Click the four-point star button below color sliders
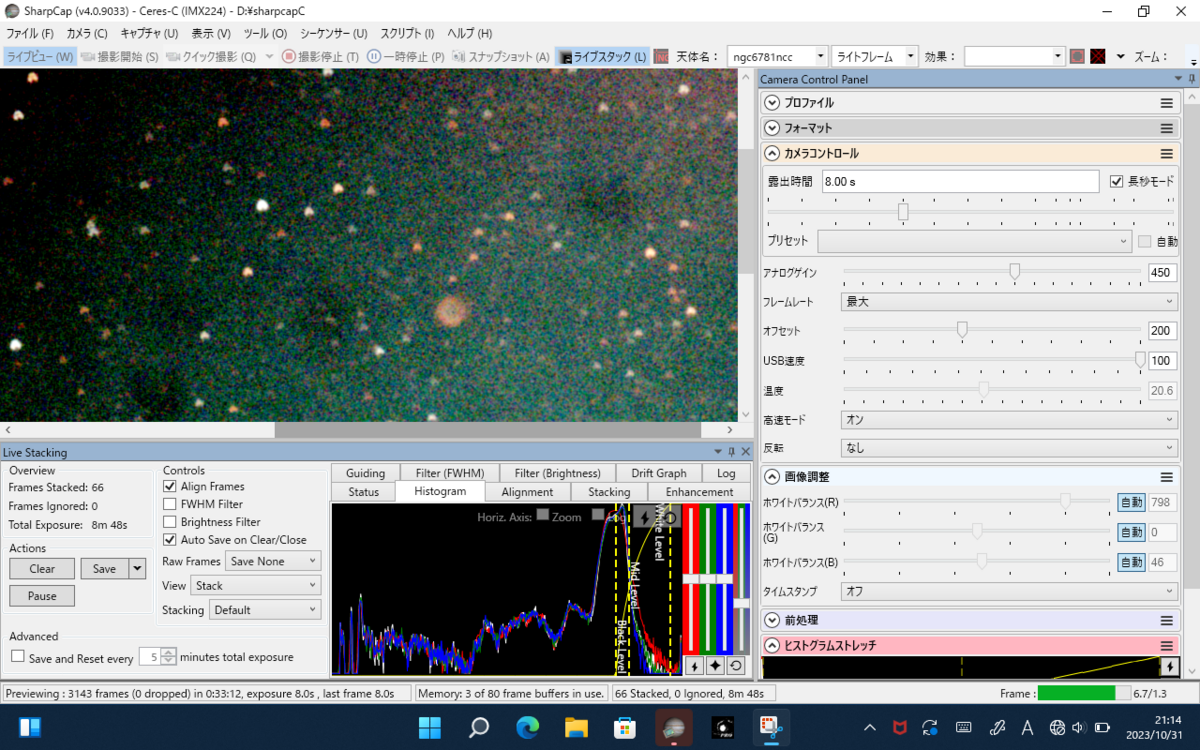The height and width of the screenshot is (750, 1200). (714, 666)
